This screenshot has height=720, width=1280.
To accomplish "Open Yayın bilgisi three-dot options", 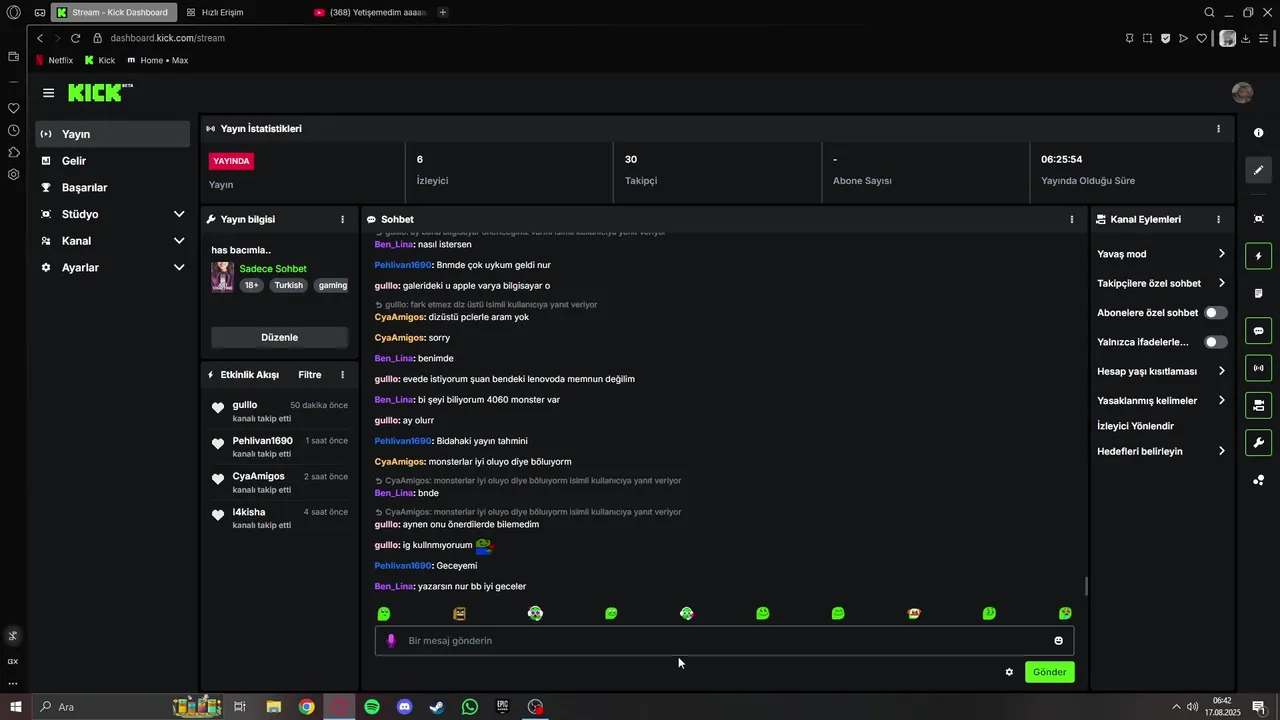I will [342, 219].
